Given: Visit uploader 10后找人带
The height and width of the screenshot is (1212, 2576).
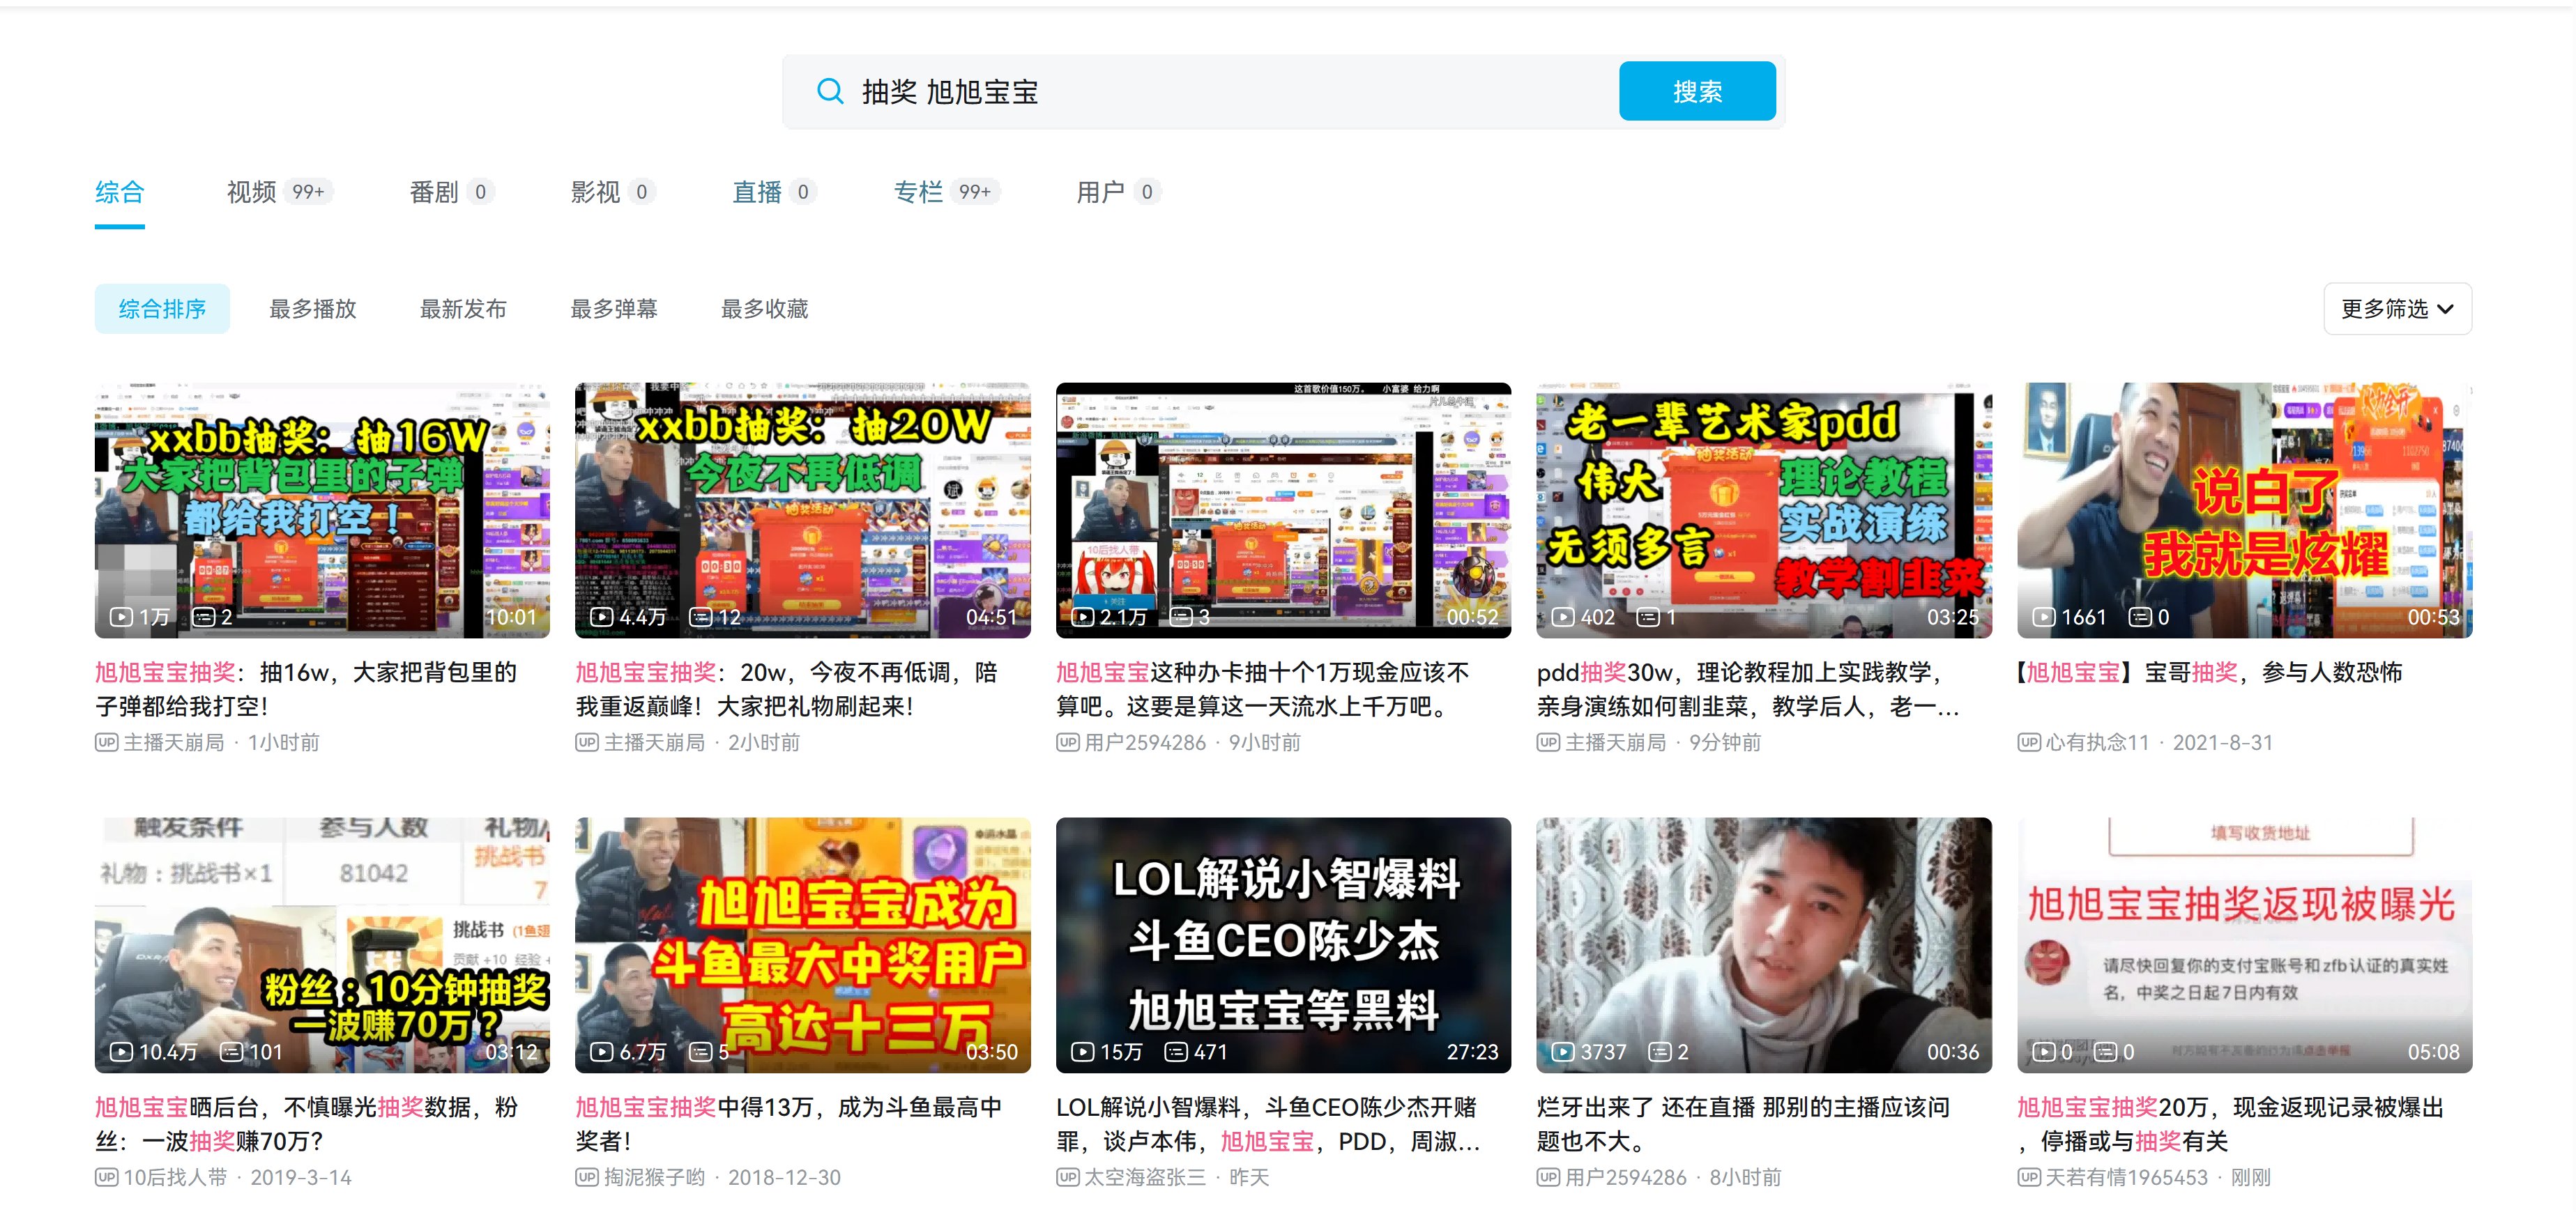Looking at the screenshot, I should coord(175,1177).
